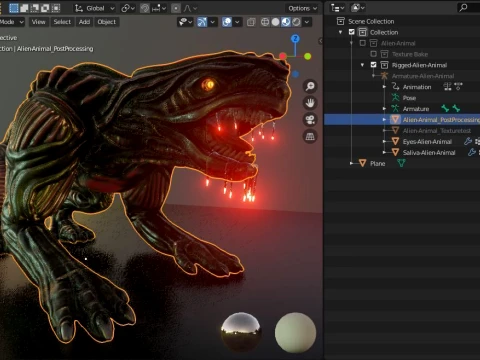
Task: Open the overlays settings dropdown arrow
Action: (237, 22)
